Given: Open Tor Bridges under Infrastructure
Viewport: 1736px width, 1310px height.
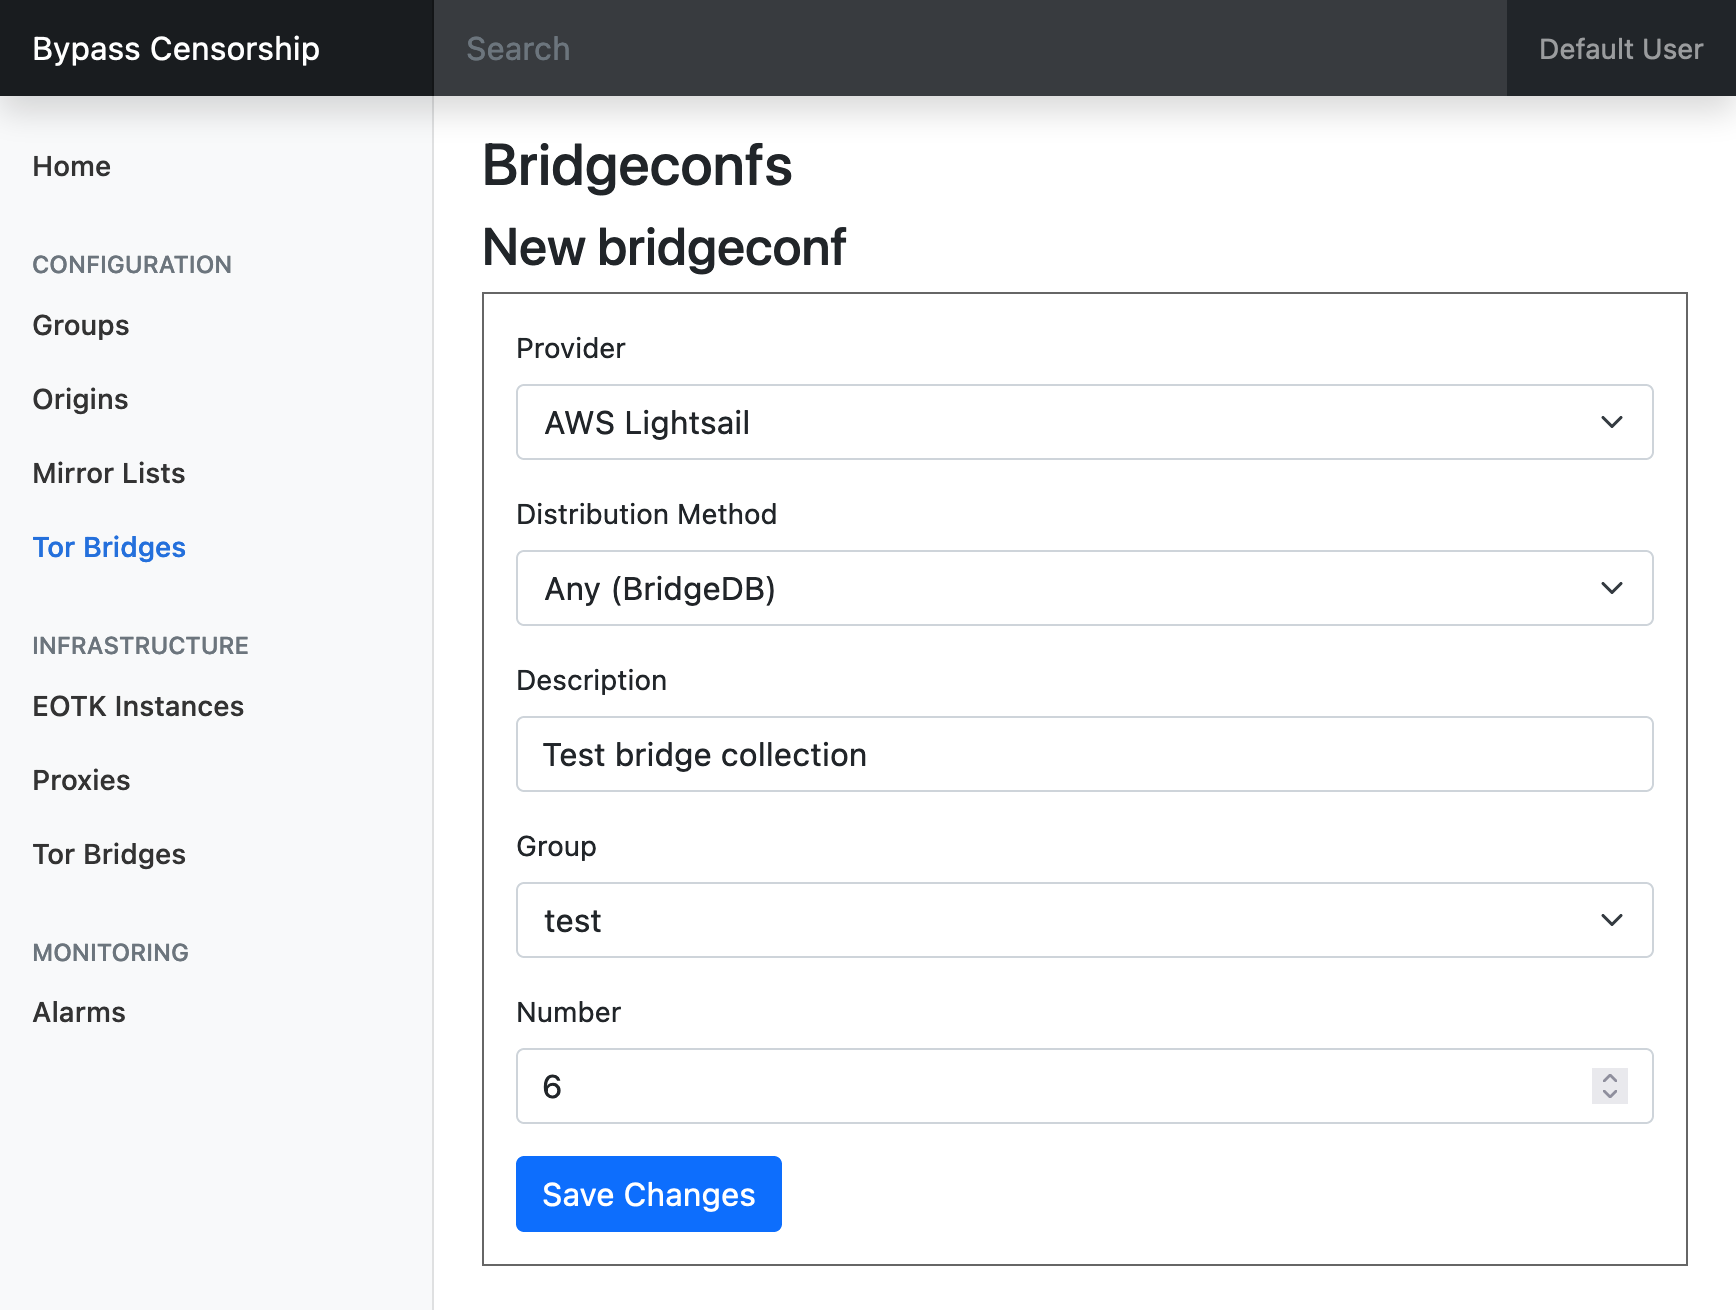Looking at the screenshot, I should [109, 854].
